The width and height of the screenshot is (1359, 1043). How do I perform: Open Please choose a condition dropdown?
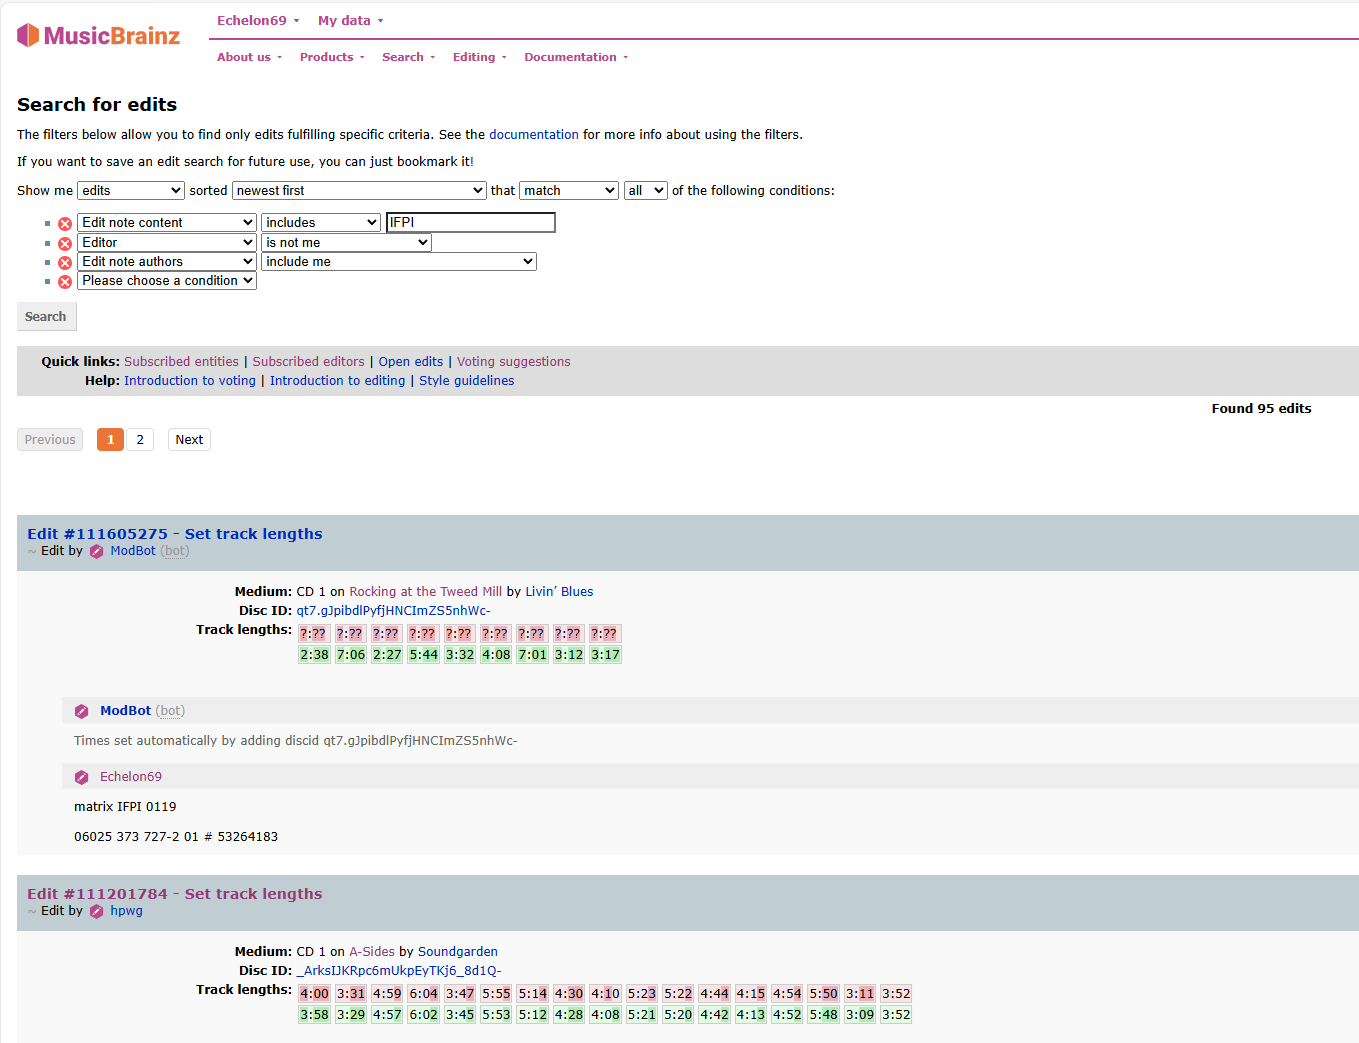pyautogui.click(x=167, y=280)
